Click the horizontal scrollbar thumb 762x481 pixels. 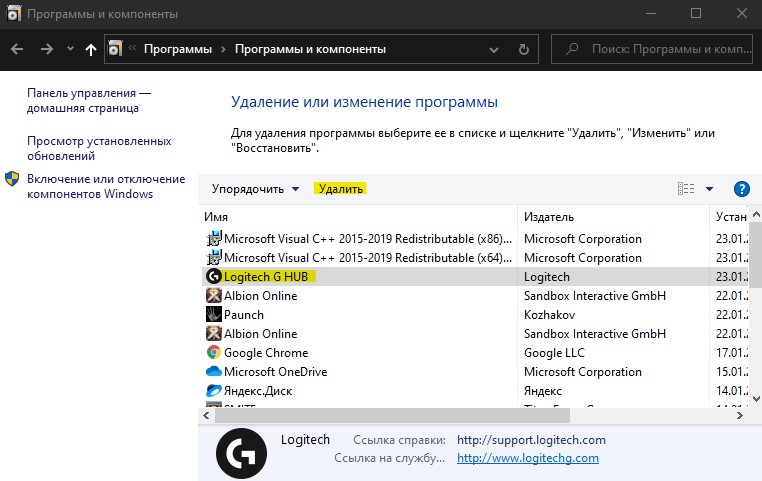point(392,416)
